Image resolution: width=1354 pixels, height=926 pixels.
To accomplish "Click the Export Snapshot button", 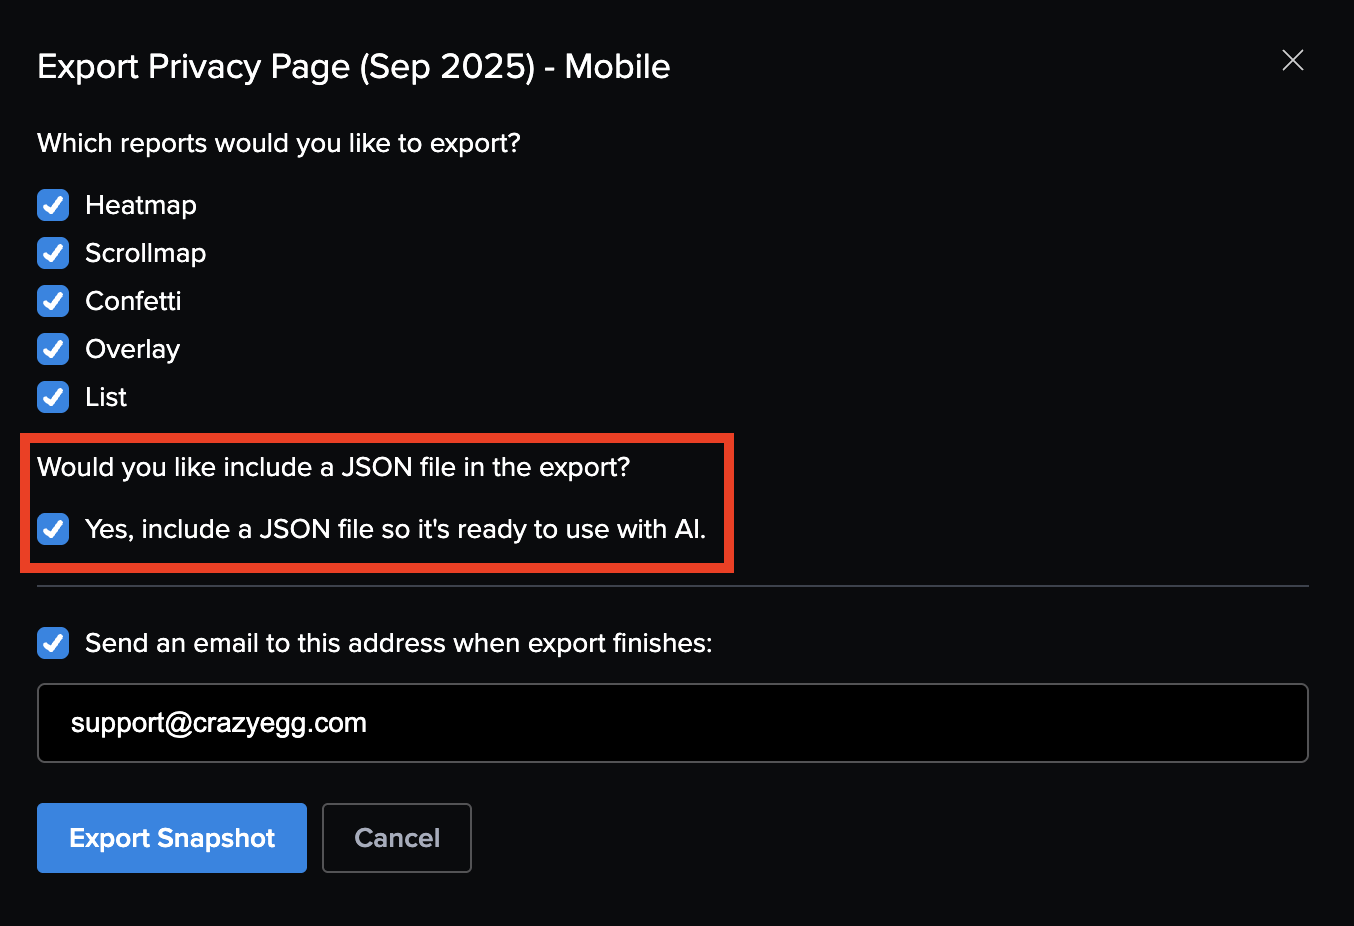I will click(x=171, y=838).
